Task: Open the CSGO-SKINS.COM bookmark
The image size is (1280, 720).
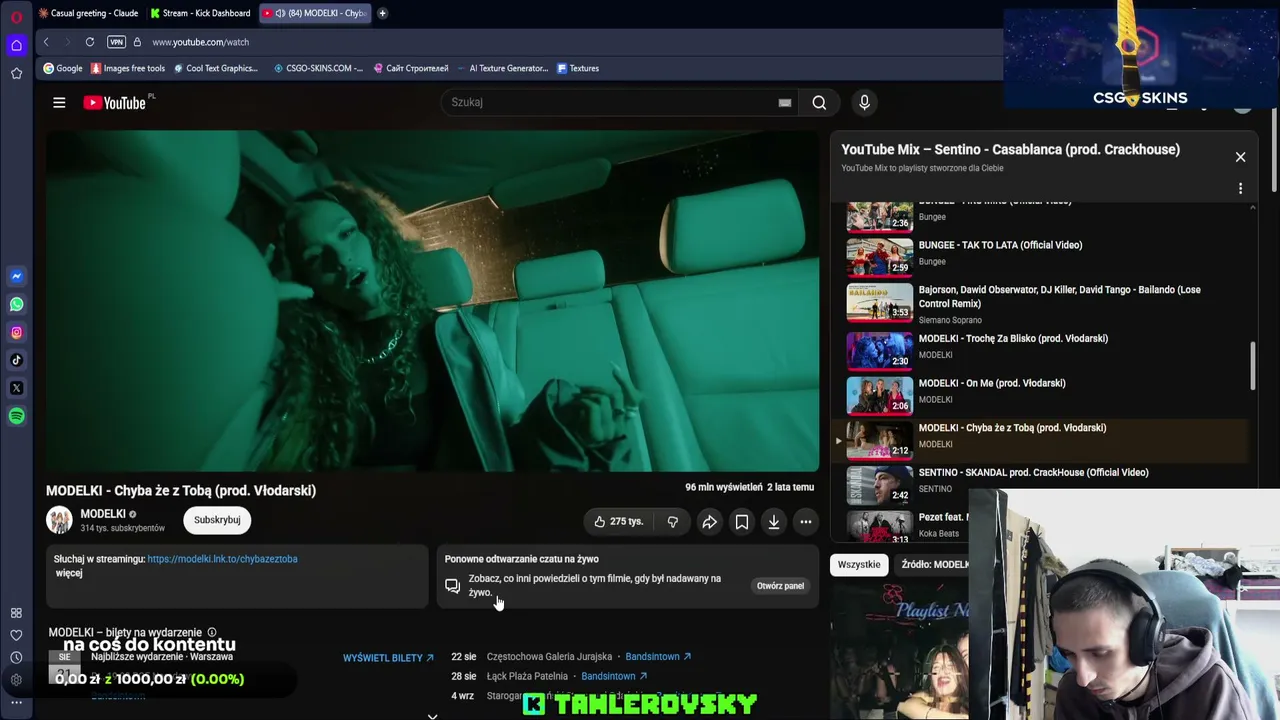Action: (318, 68)
